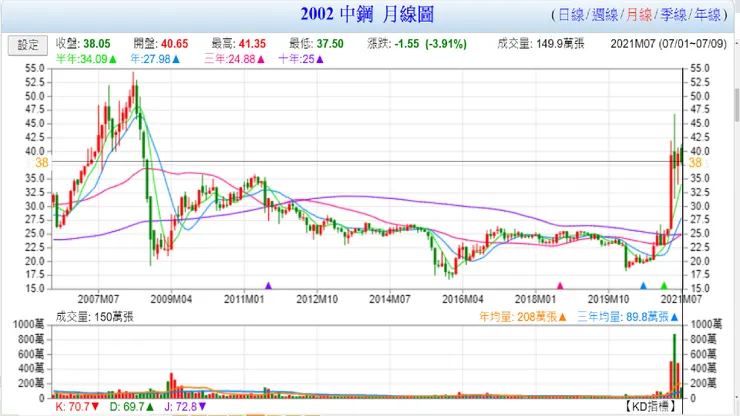Click the 開盤: 40.65 opening price
740x416 pixels.
(160, 44)
